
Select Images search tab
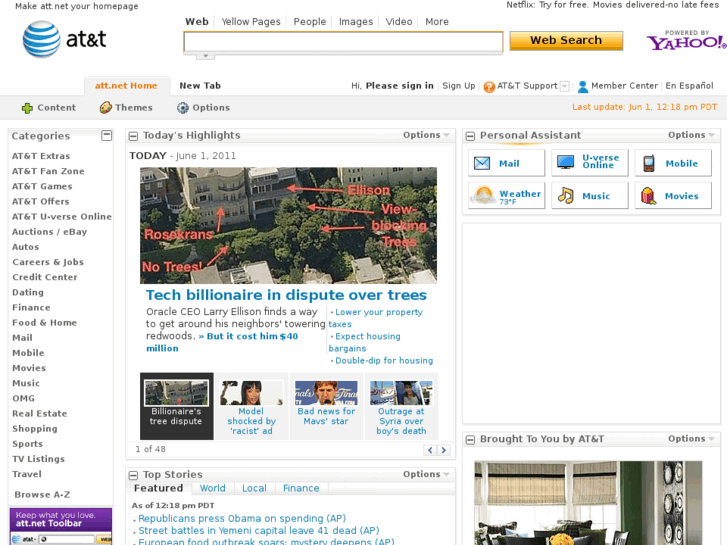[356, 22]
